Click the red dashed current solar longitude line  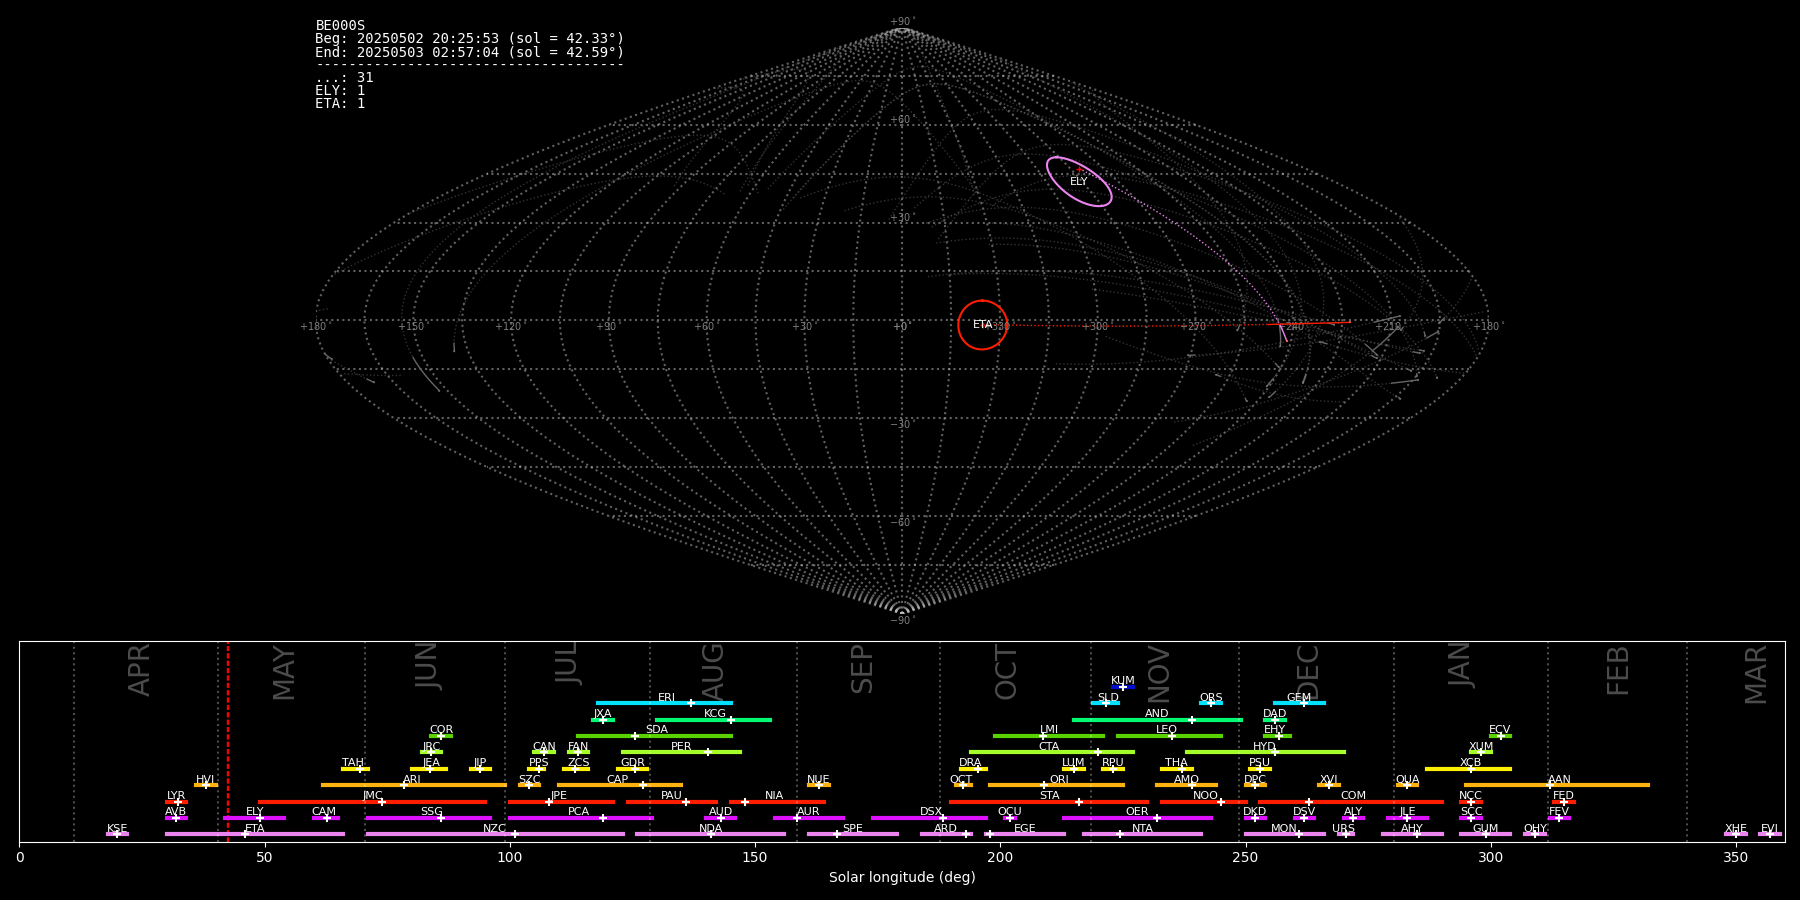(228, 740)
